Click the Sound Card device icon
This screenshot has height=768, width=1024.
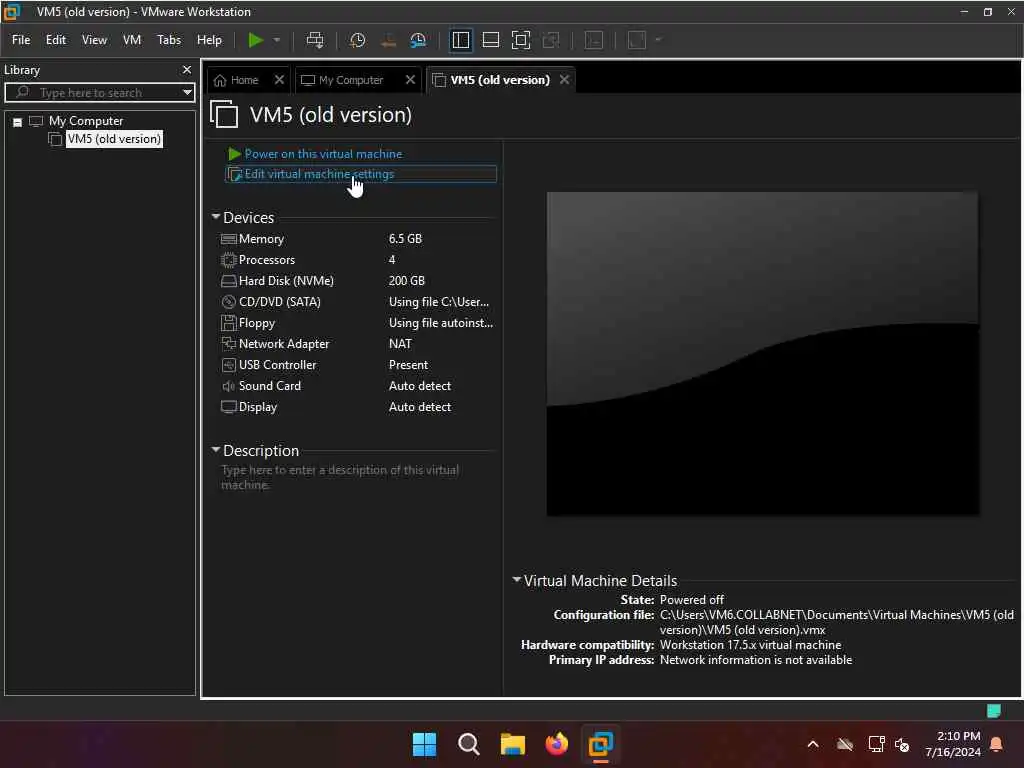pos(229,386)
